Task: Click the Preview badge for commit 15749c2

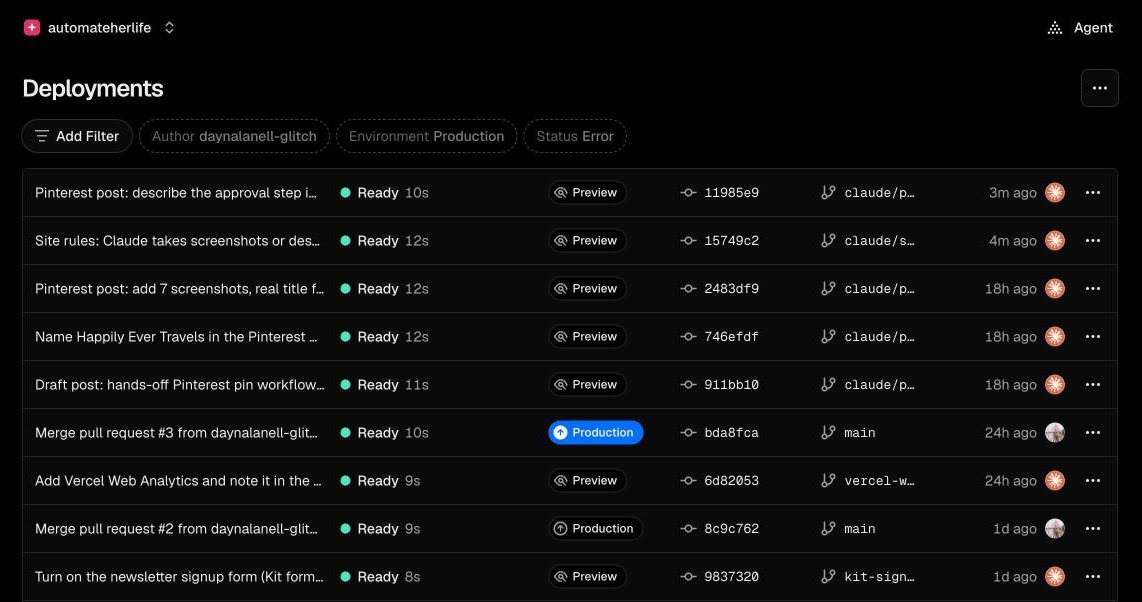Action: [587, 241]
